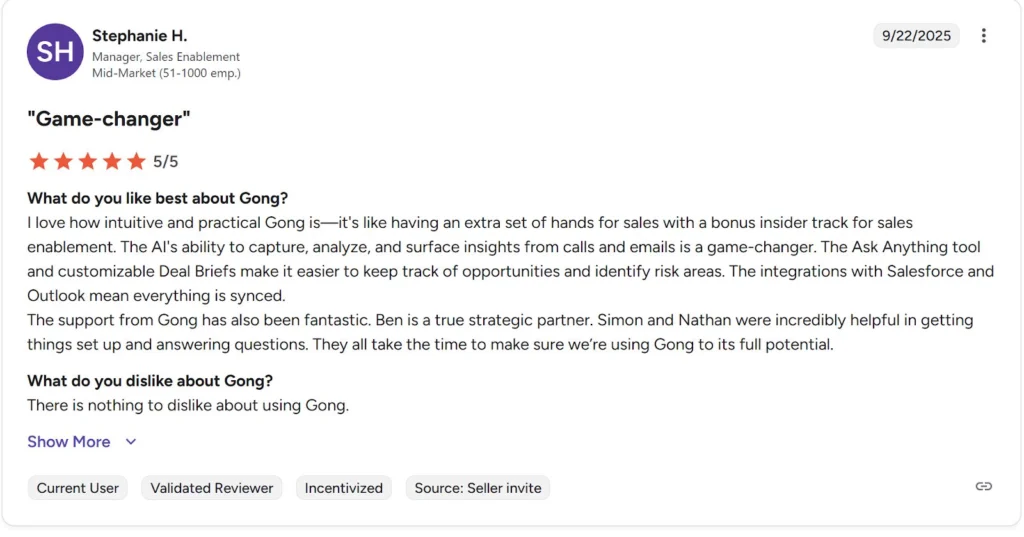The width and height of the screenshot is (1024, 537).
Task: Expand the review with Show More
Action: pos(69,442)
